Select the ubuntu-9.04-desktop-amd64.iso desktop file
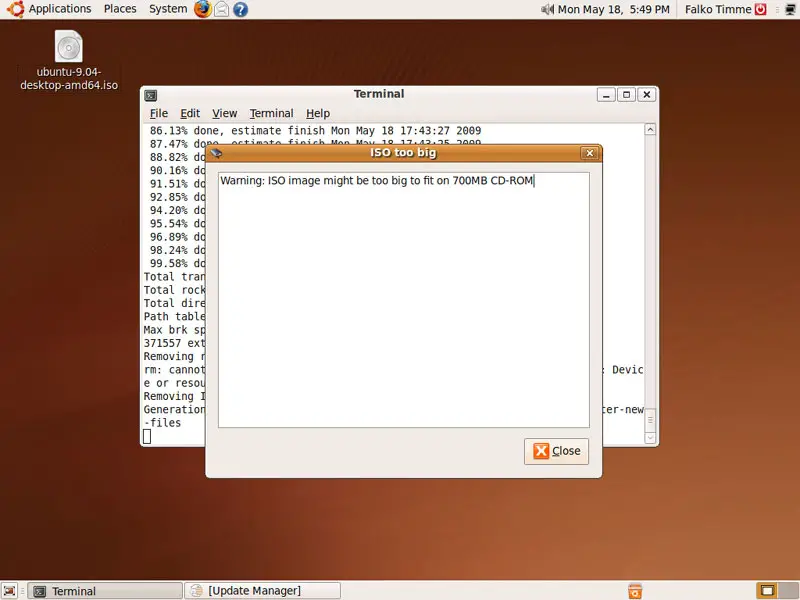The height and width of the screenshot is (600, 800). click(69, 60)
